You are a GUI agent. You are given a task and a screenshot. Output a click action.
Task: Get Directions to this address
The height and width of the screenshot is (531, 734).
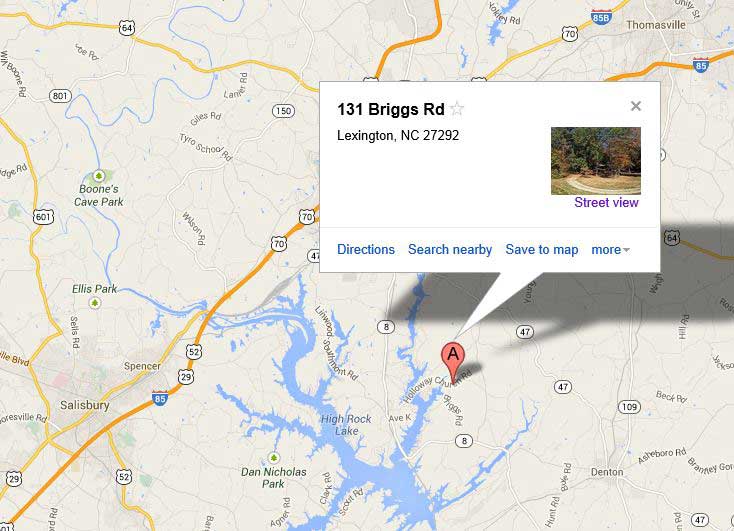pos(366,250)
